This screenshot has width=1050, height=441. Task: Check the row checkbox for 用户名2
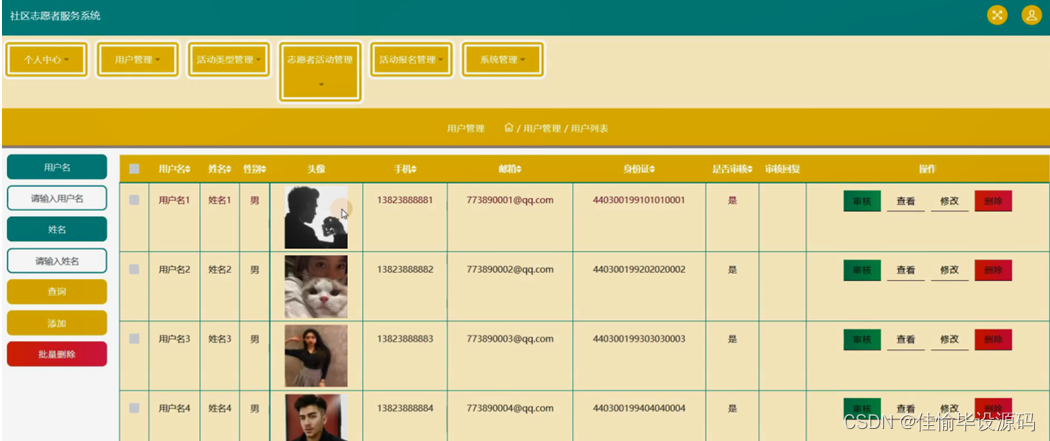pos(134,269)
